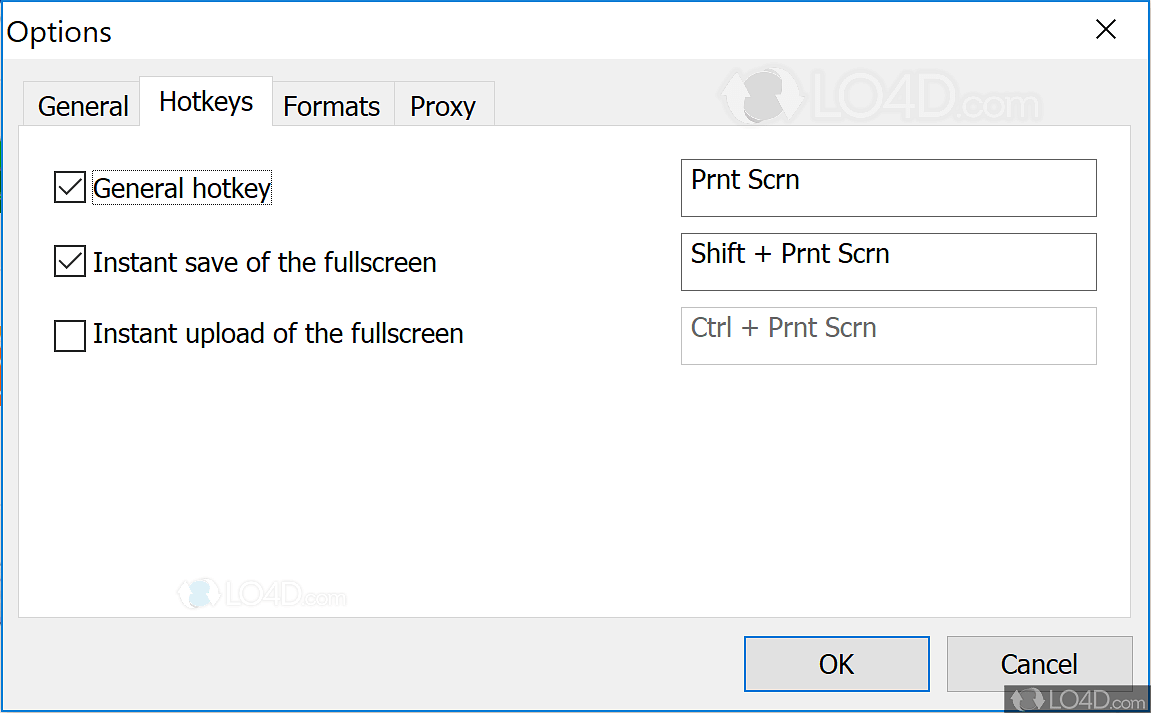Click the "Instant save of the fullscreen" label
Viewport: 1151px width, 713px height.
(265, 262)
